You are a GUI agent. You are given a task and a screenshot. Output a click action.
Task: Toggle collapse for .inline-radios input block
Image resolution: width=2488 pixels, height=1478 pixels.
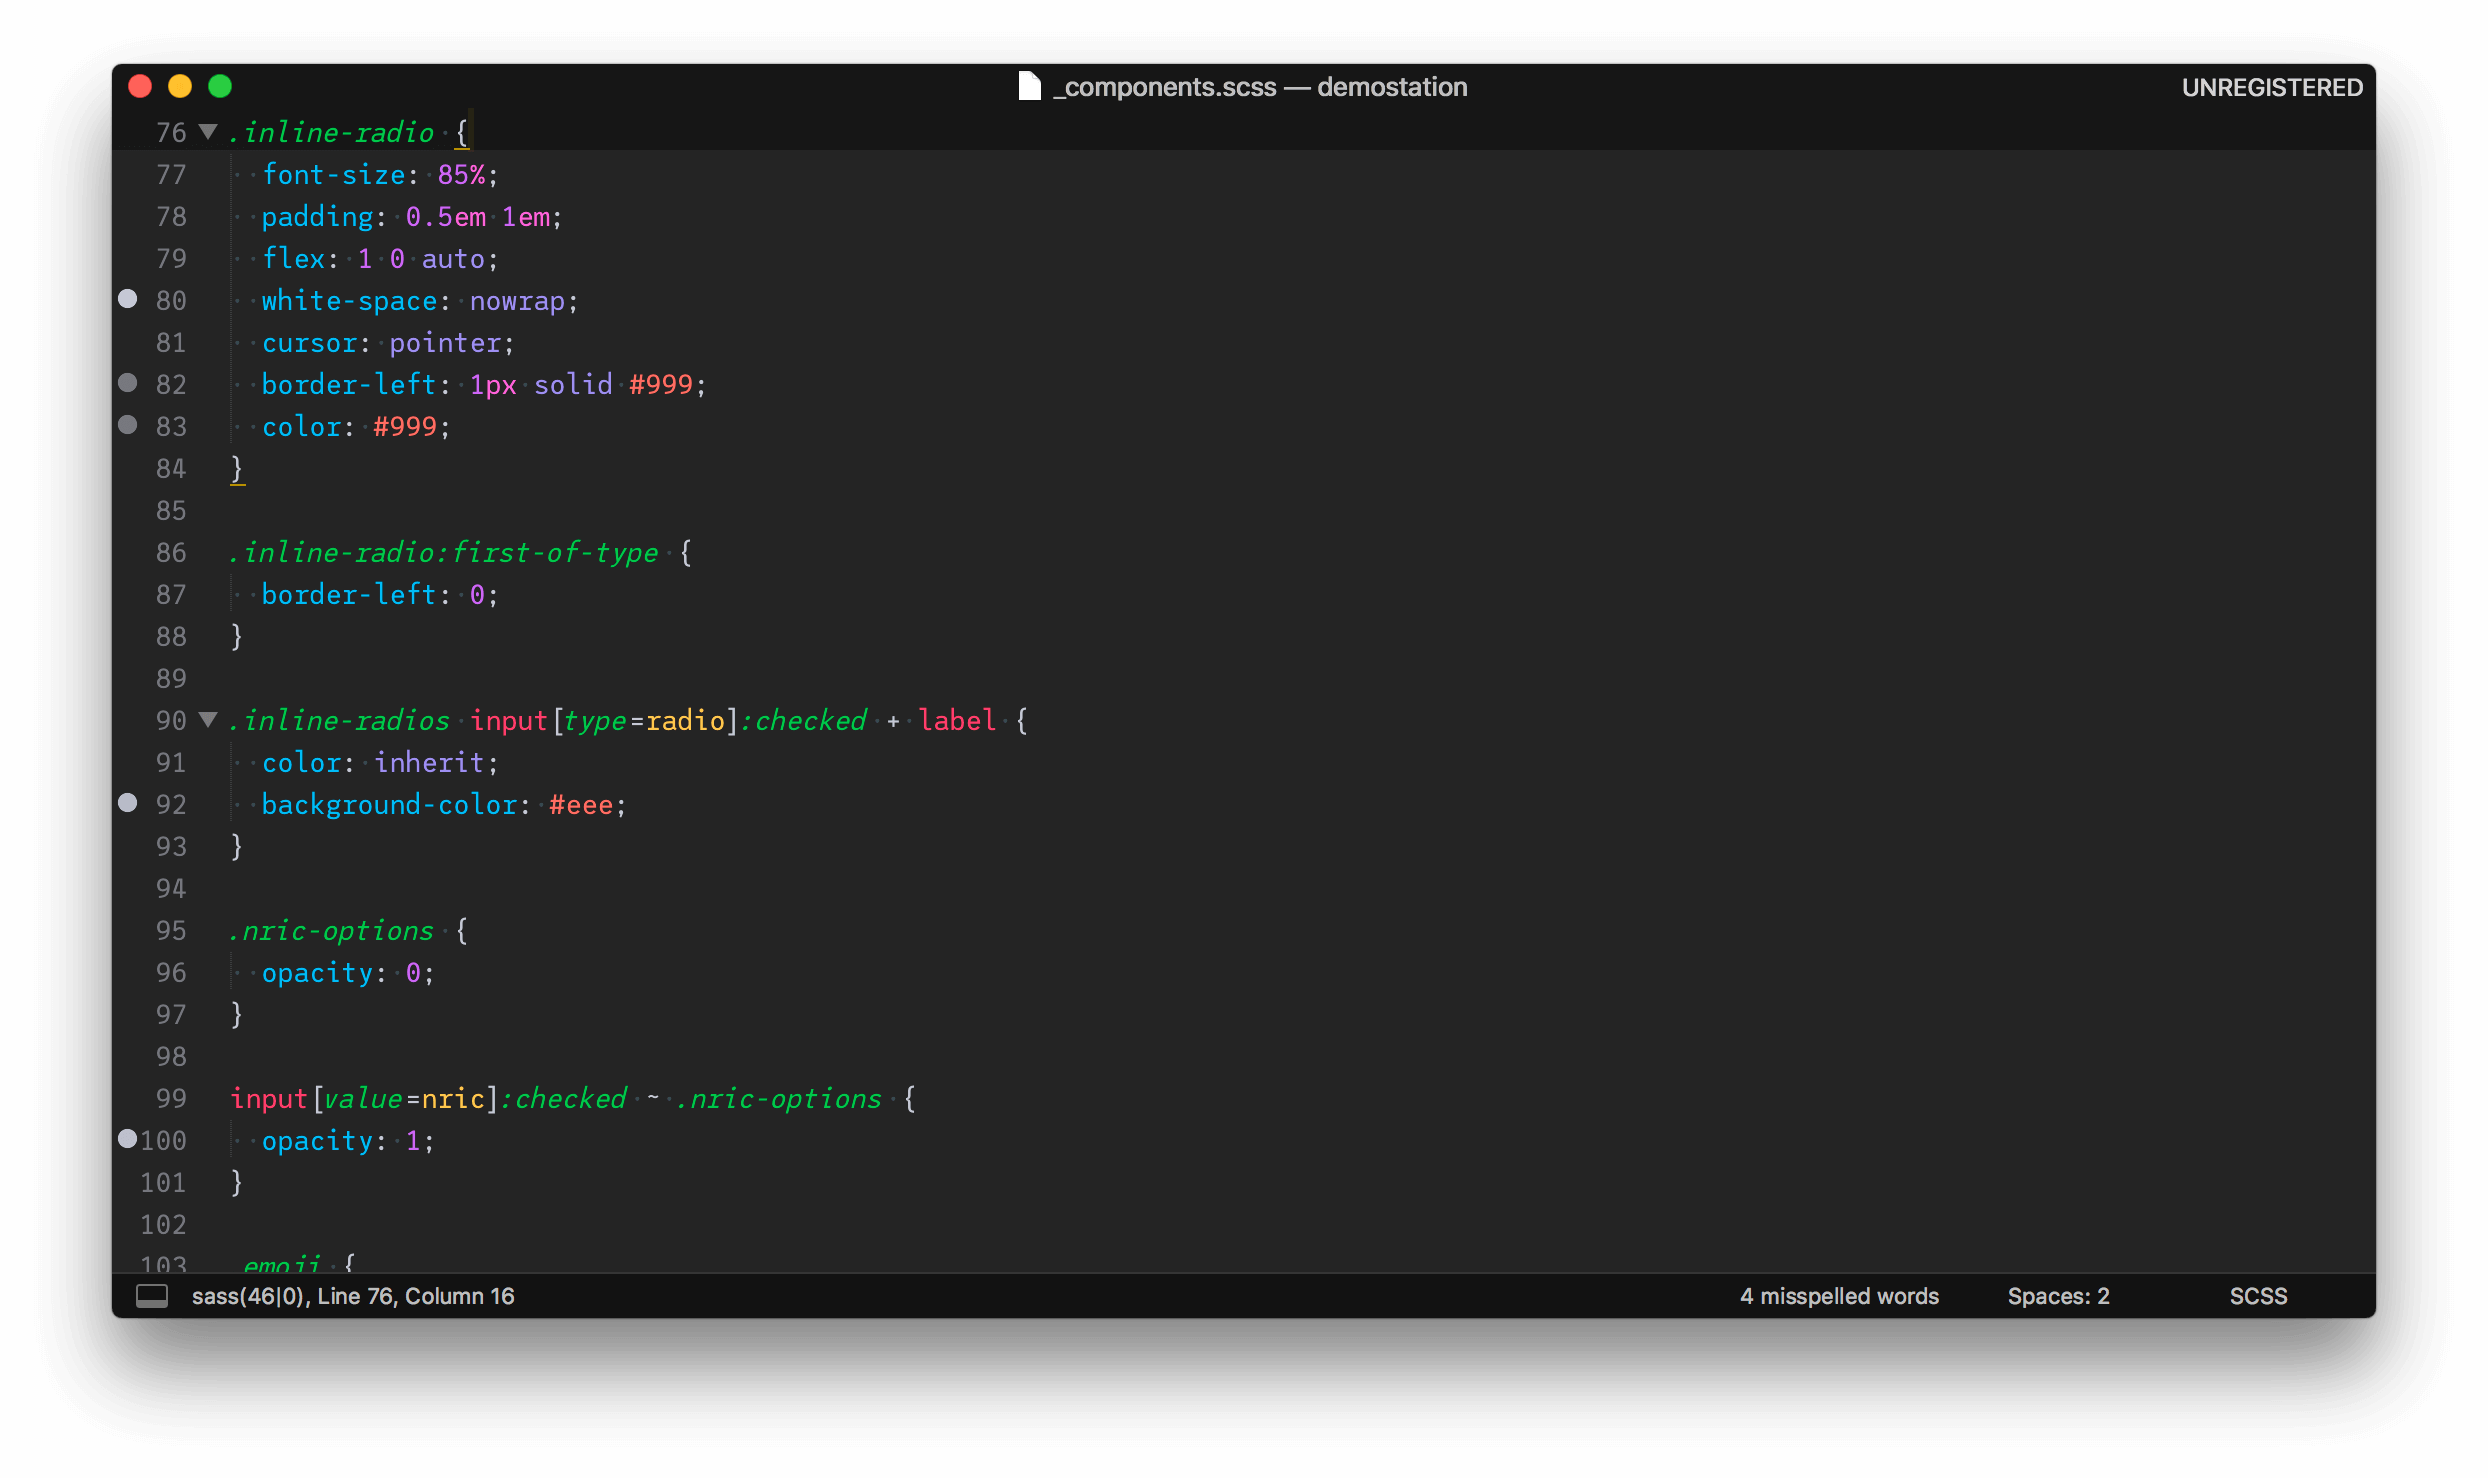tap(211, 720)
